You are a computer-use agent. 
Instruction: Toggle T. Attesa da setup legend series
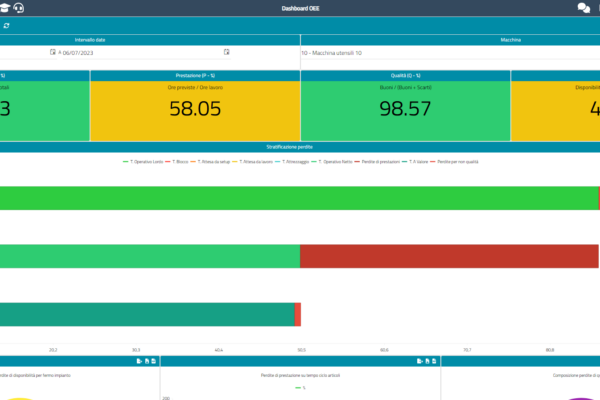coord(213,161)
